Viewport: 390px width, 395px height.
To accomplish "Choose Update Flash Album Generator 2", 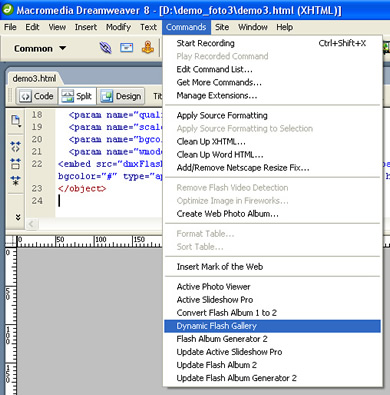I will tap(273, 378).
